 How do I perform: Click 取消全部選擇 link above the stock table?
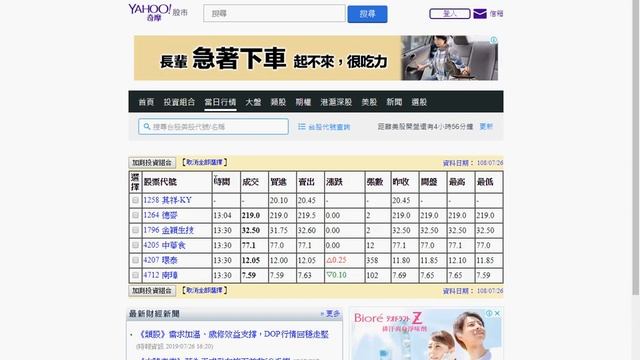[x=204, y=162]
